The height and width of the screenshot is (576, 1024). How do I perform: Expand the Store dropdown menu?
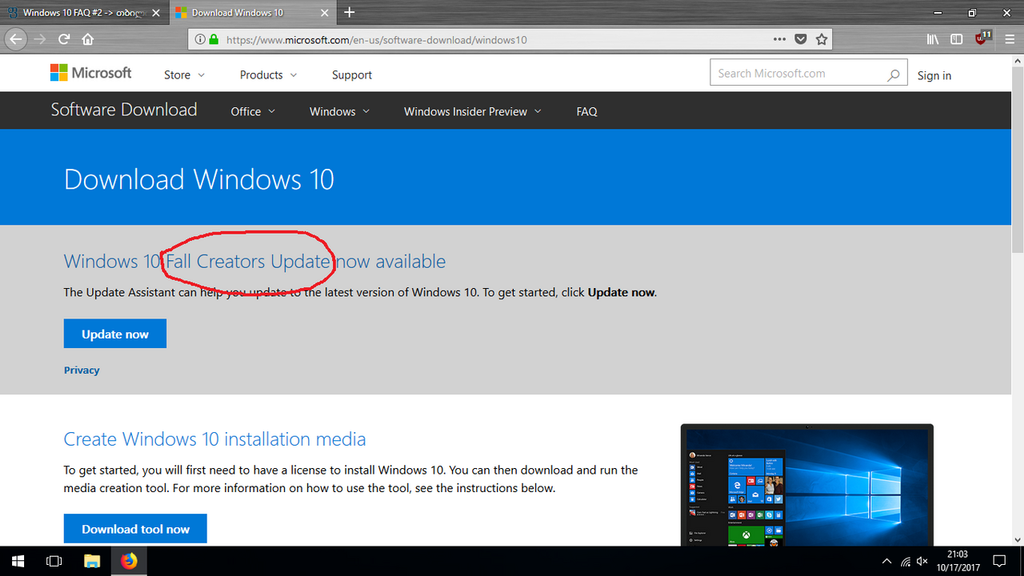coord(184,75)
